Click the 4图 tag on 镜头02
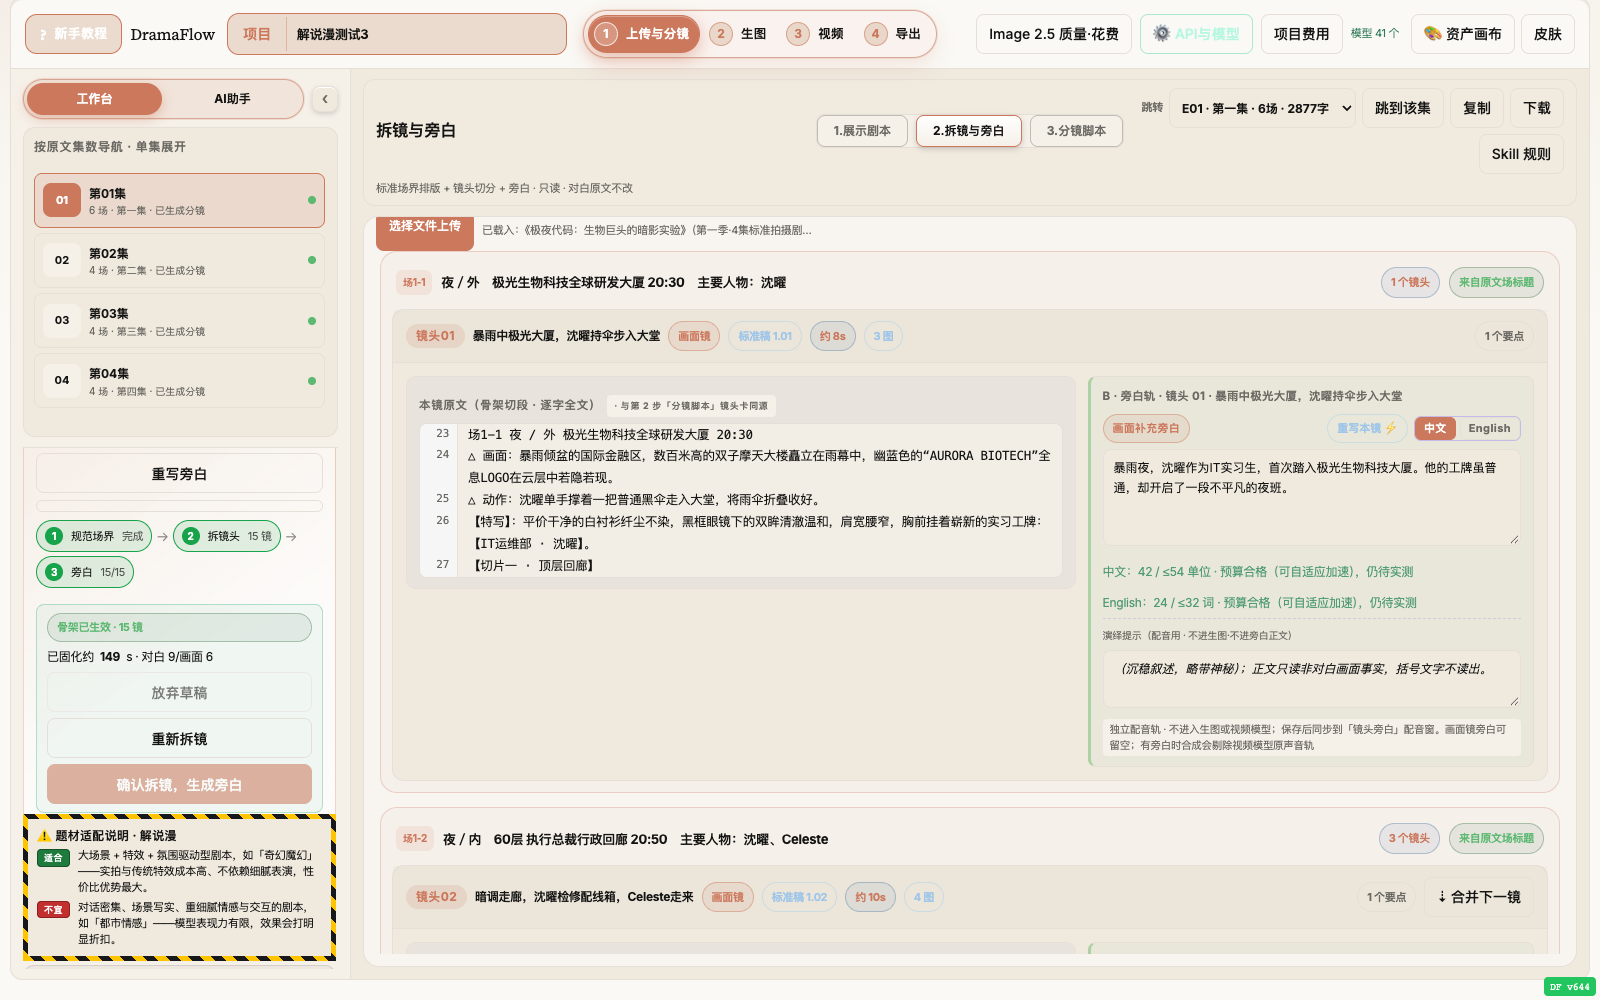This screenshot has width=1600, height=1000. pyautogui.click(x=924, y=897)
